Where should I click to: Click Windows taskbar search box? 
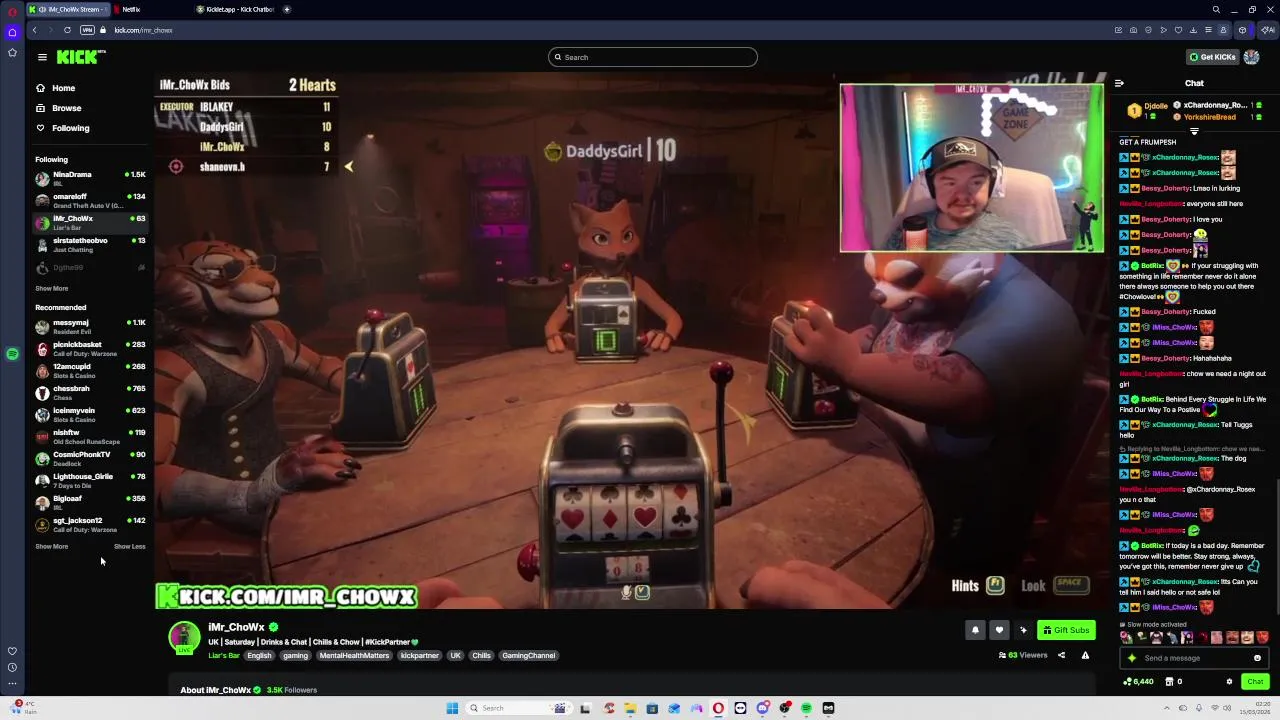pyautogui.click(x=518, y=708)
